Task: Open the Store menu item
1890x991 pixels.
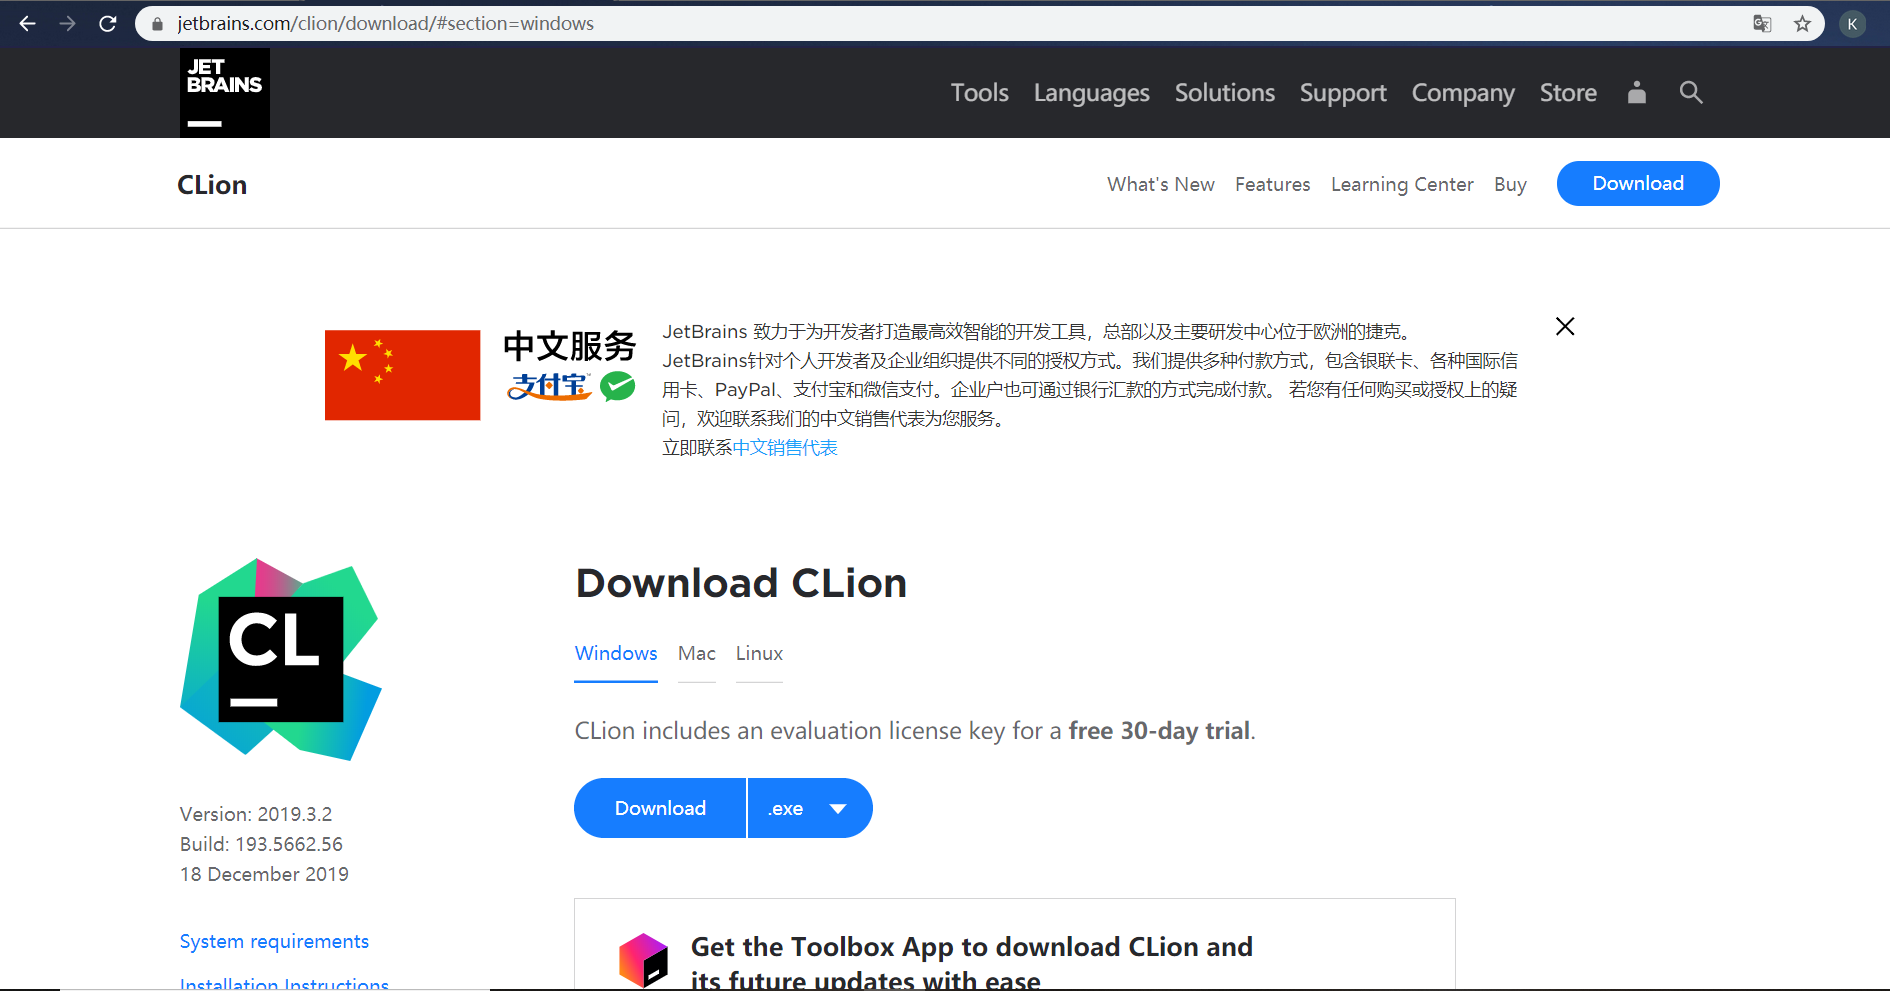Action: point(1567,92)
